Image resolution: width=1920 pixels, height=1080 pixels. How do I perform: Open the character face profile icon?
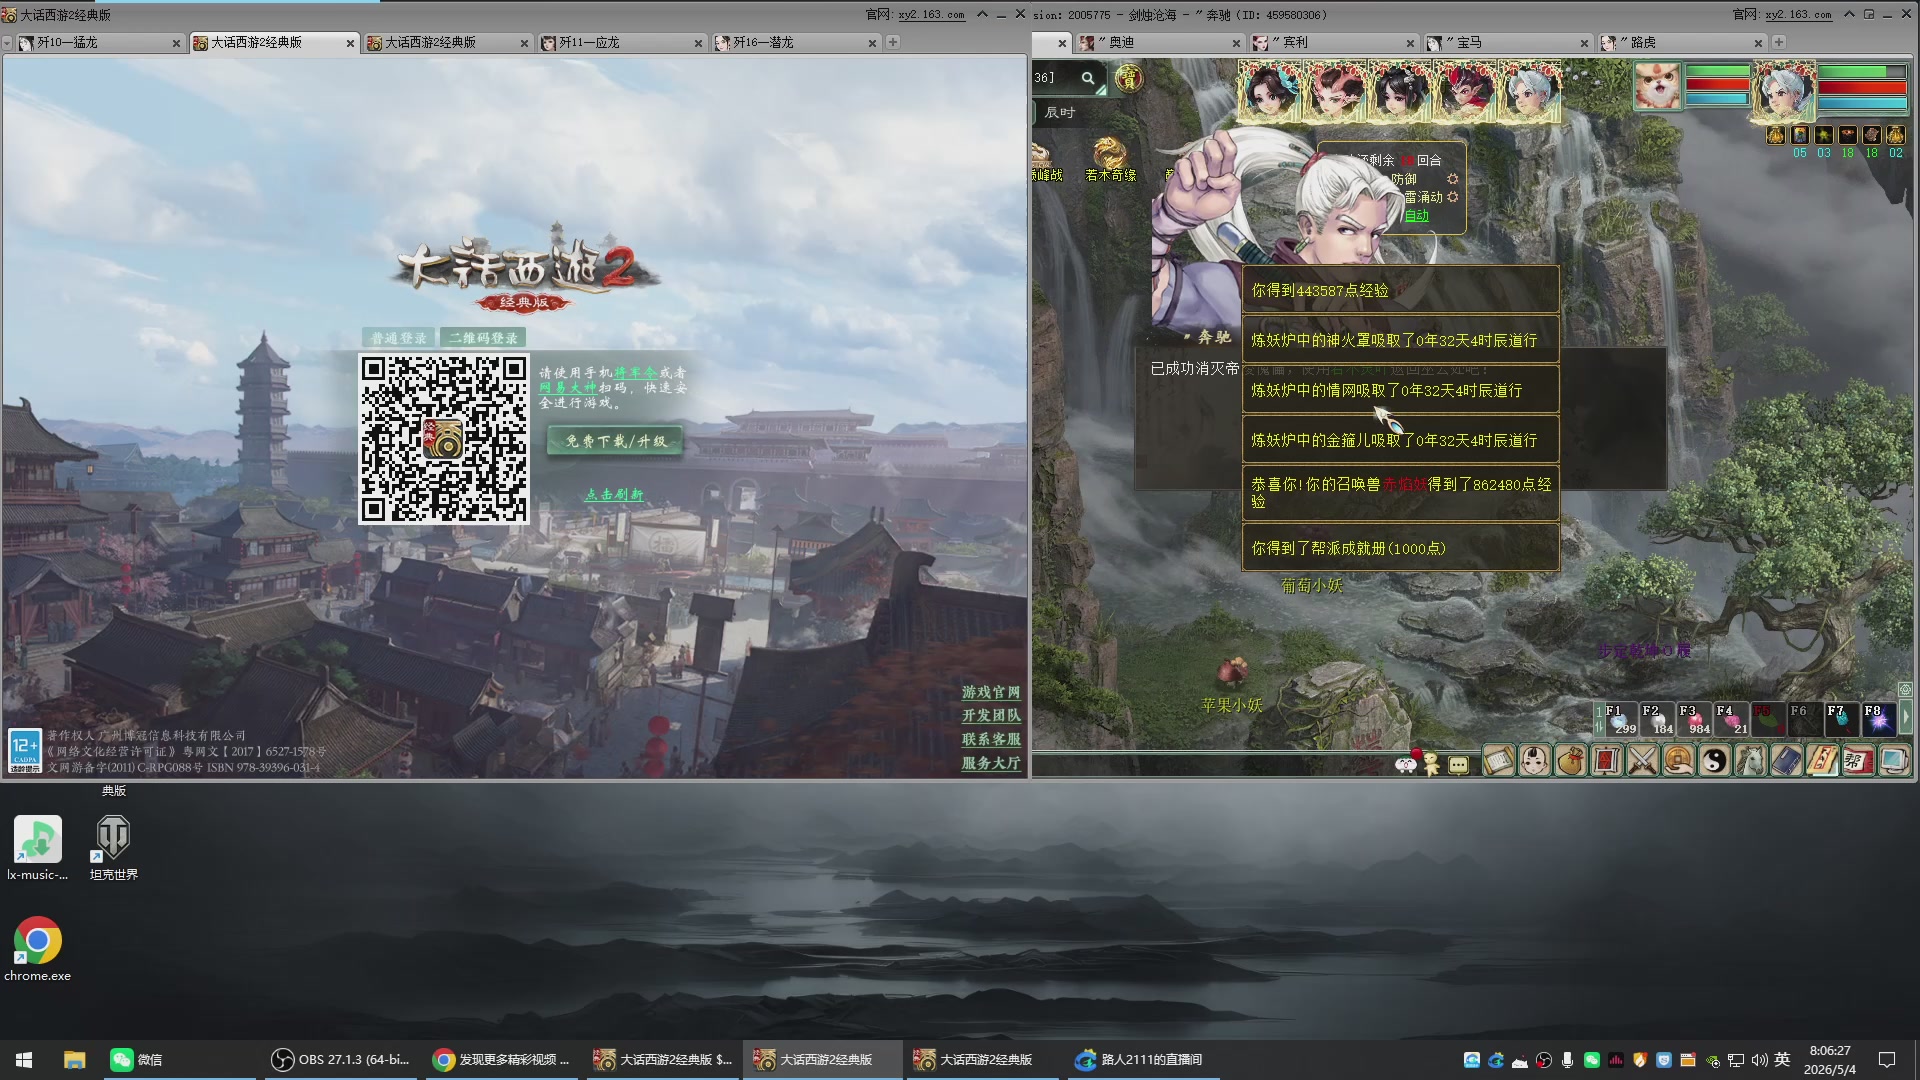(1534, 761)
